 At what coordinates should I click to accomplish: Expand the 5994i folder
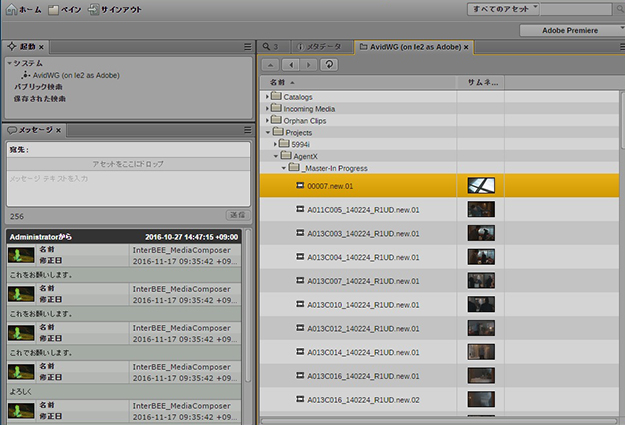(275, 144)
